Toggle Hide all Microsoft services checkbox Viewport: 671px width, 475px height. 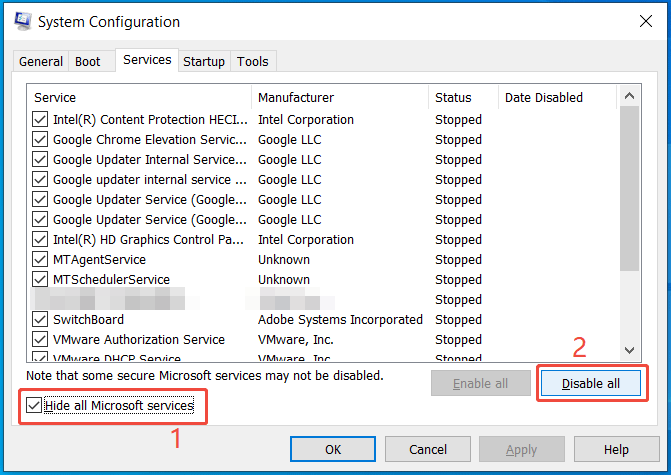pyautogui.click(x=33, y=405)
